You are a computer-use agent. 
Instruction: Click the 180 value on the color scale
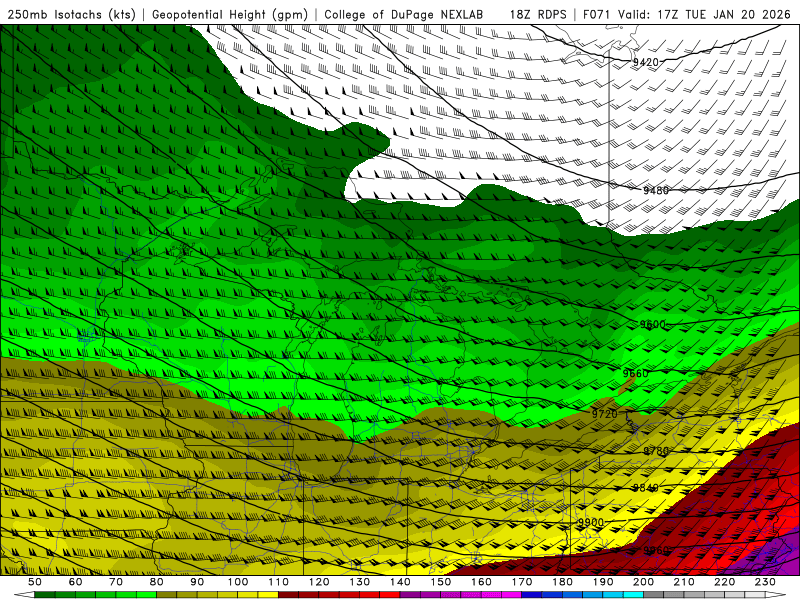point(562,582)
